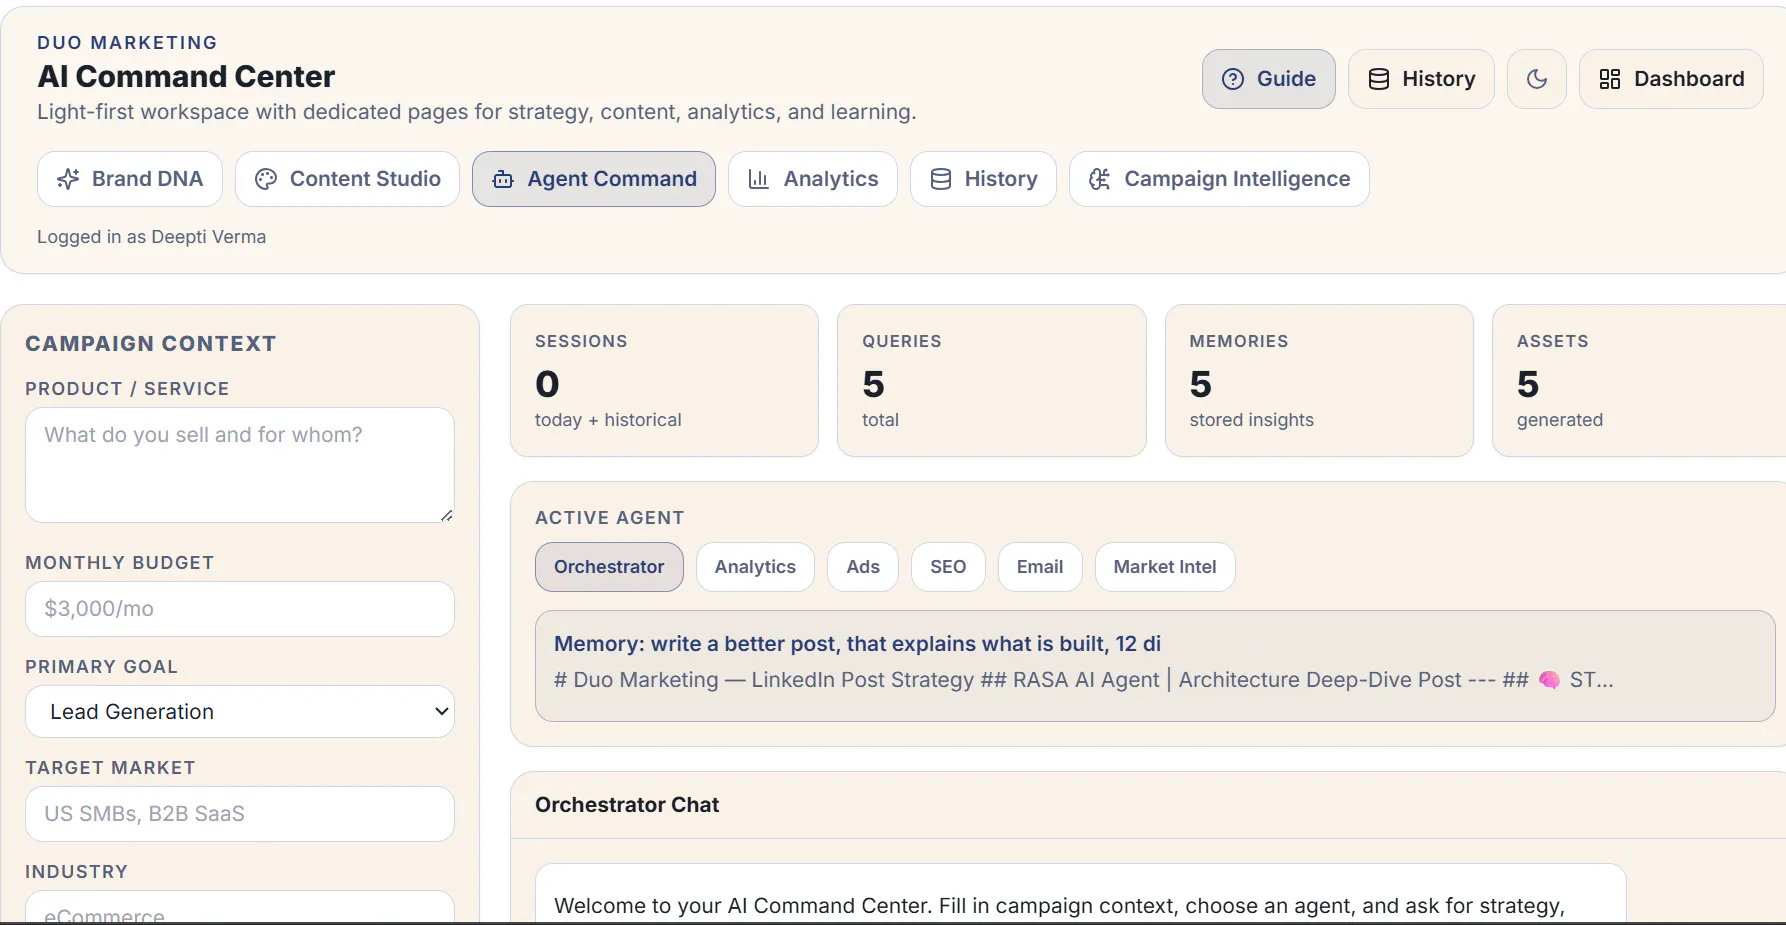The width and height of the screenshot is (1786, 925).
Task: Click the Monthly Budget input field
Action: click(240, 609)
